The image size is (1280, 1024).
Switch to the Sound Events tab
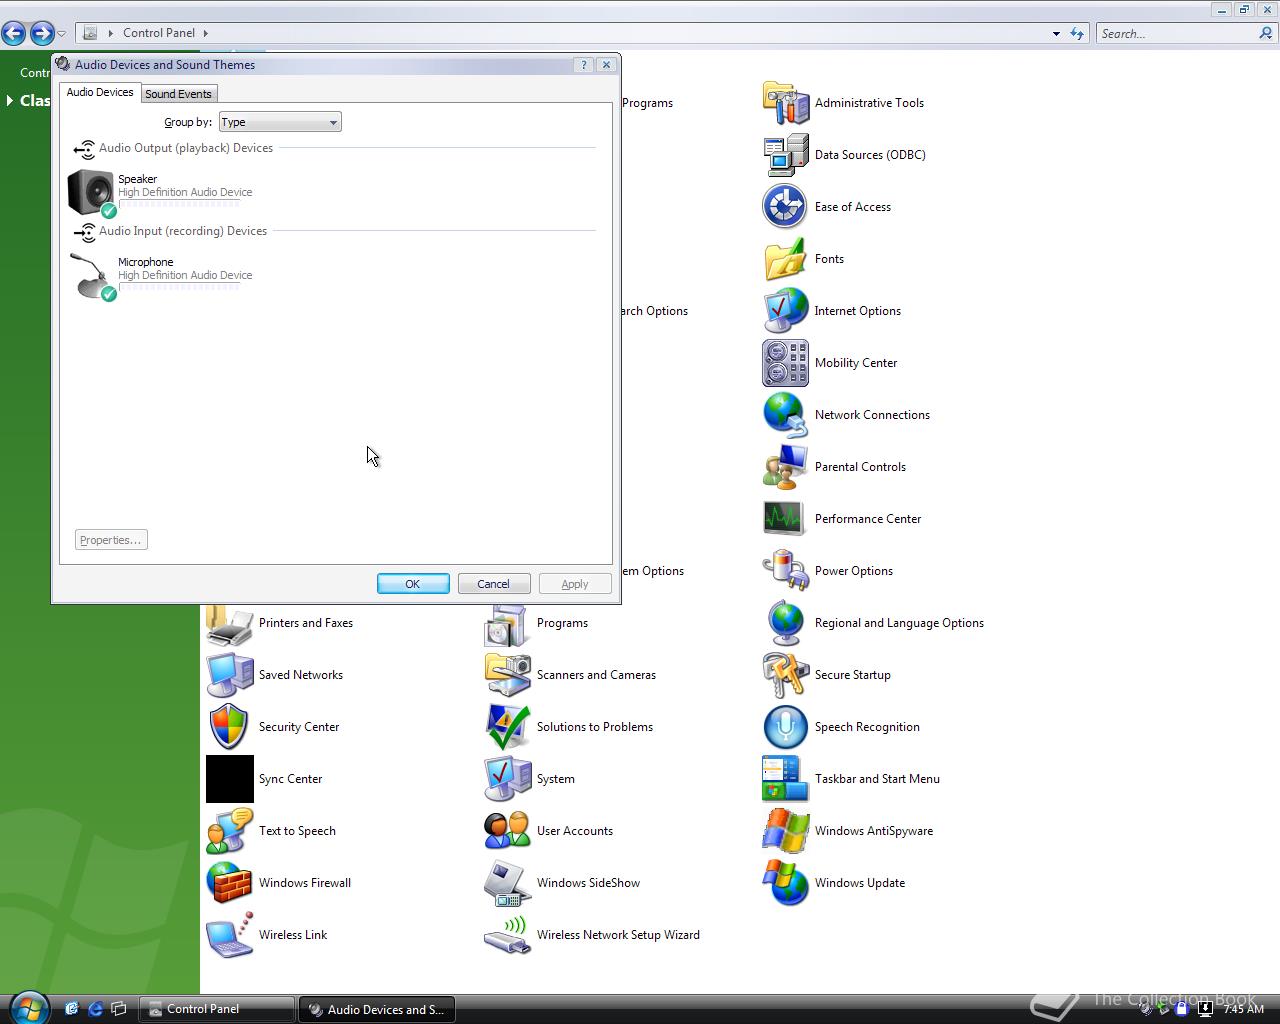(178, 94)
